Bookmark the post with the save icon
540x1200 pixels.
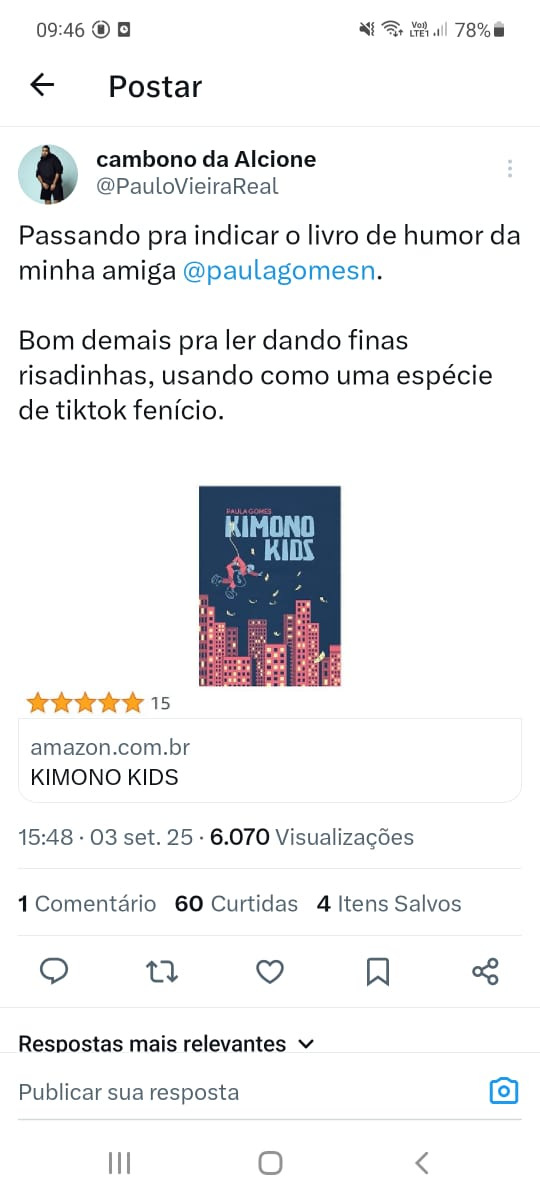[x=377, y=971]
